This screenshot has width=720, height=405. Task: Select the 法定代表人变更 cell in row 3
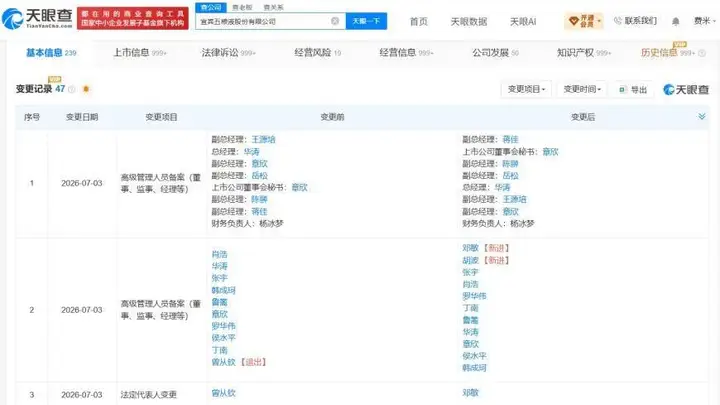148,394
